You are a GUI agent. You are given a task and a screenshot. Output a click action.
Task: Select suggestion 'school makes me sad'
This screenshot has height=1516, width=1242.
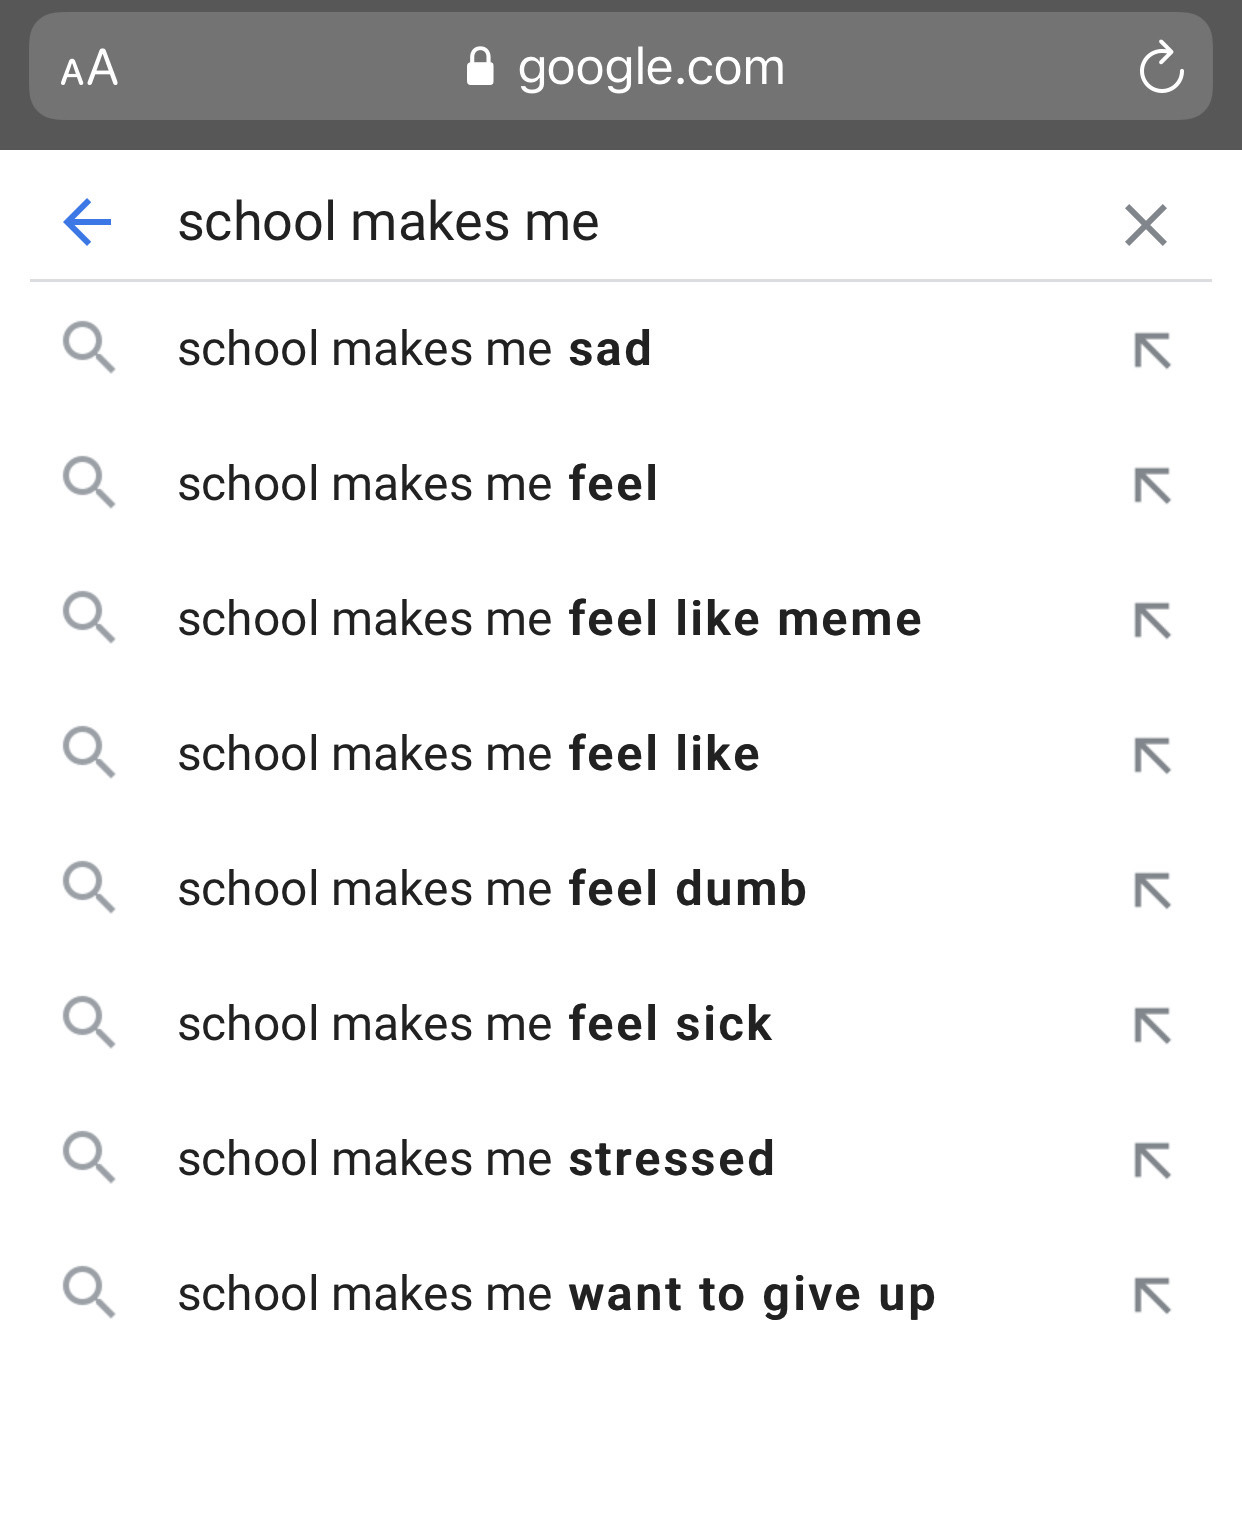coord(620,349)
